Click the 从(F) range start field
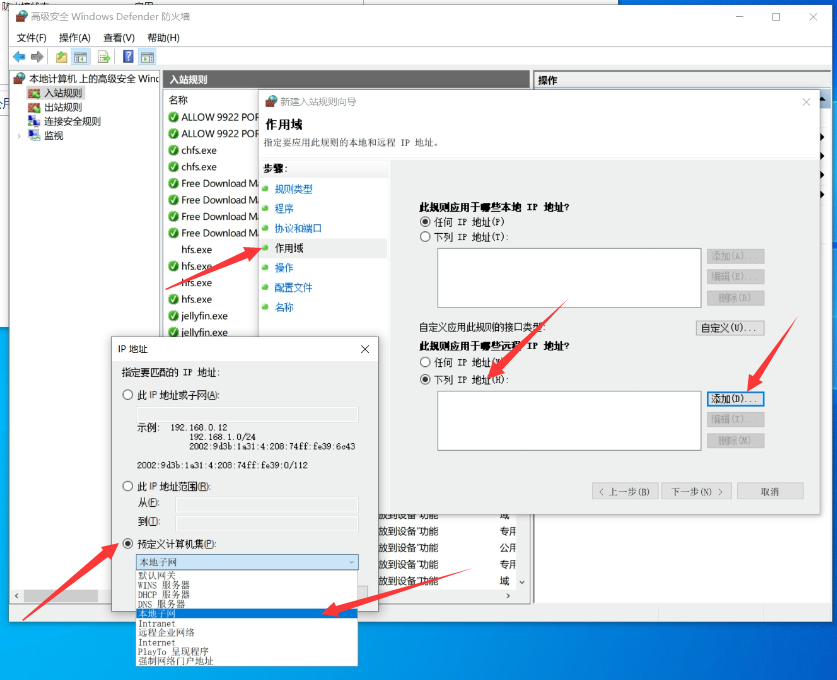Viewport: 837px width, 680px height. (267, 504)
